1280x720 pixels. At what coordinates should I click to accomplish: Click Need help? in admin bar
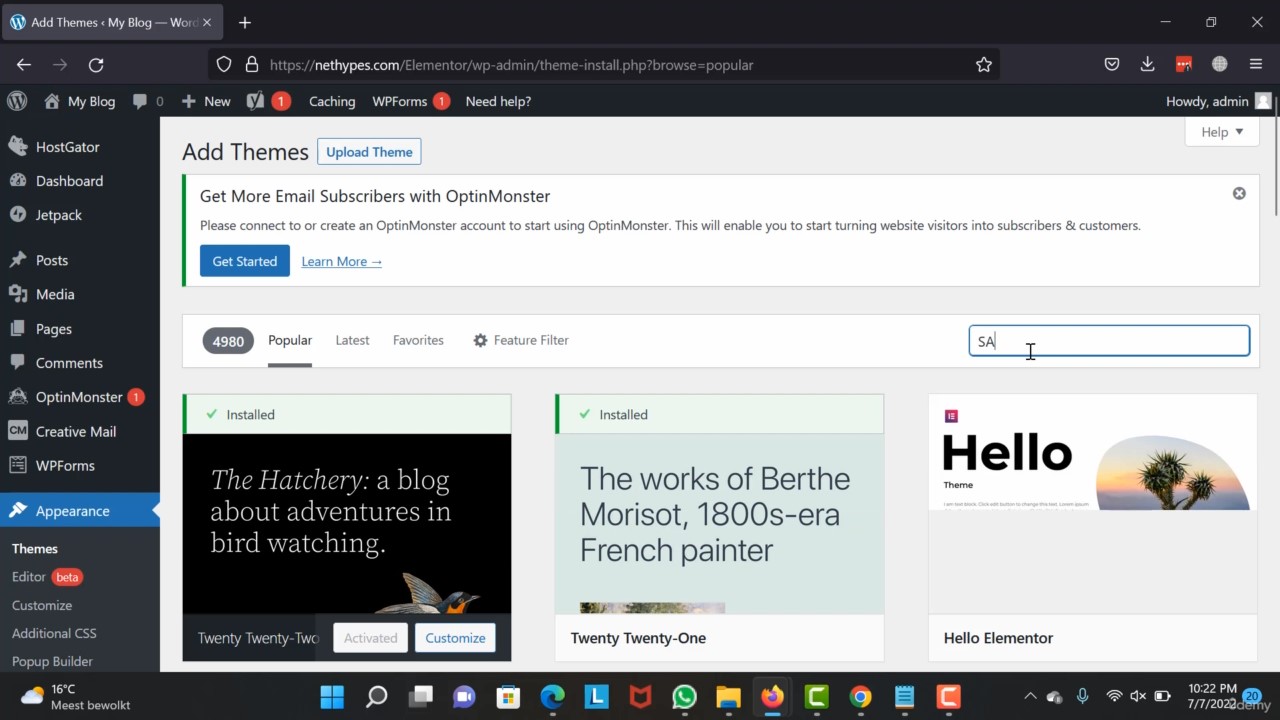coord(498,101)
